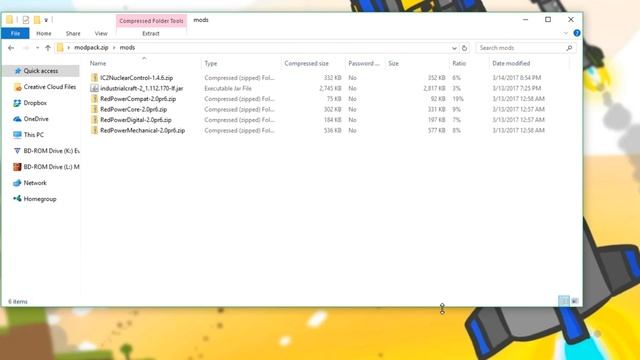
Task: Select the RedPowerDigital-2.0pr6.zip file
Action: pos(136,120)
